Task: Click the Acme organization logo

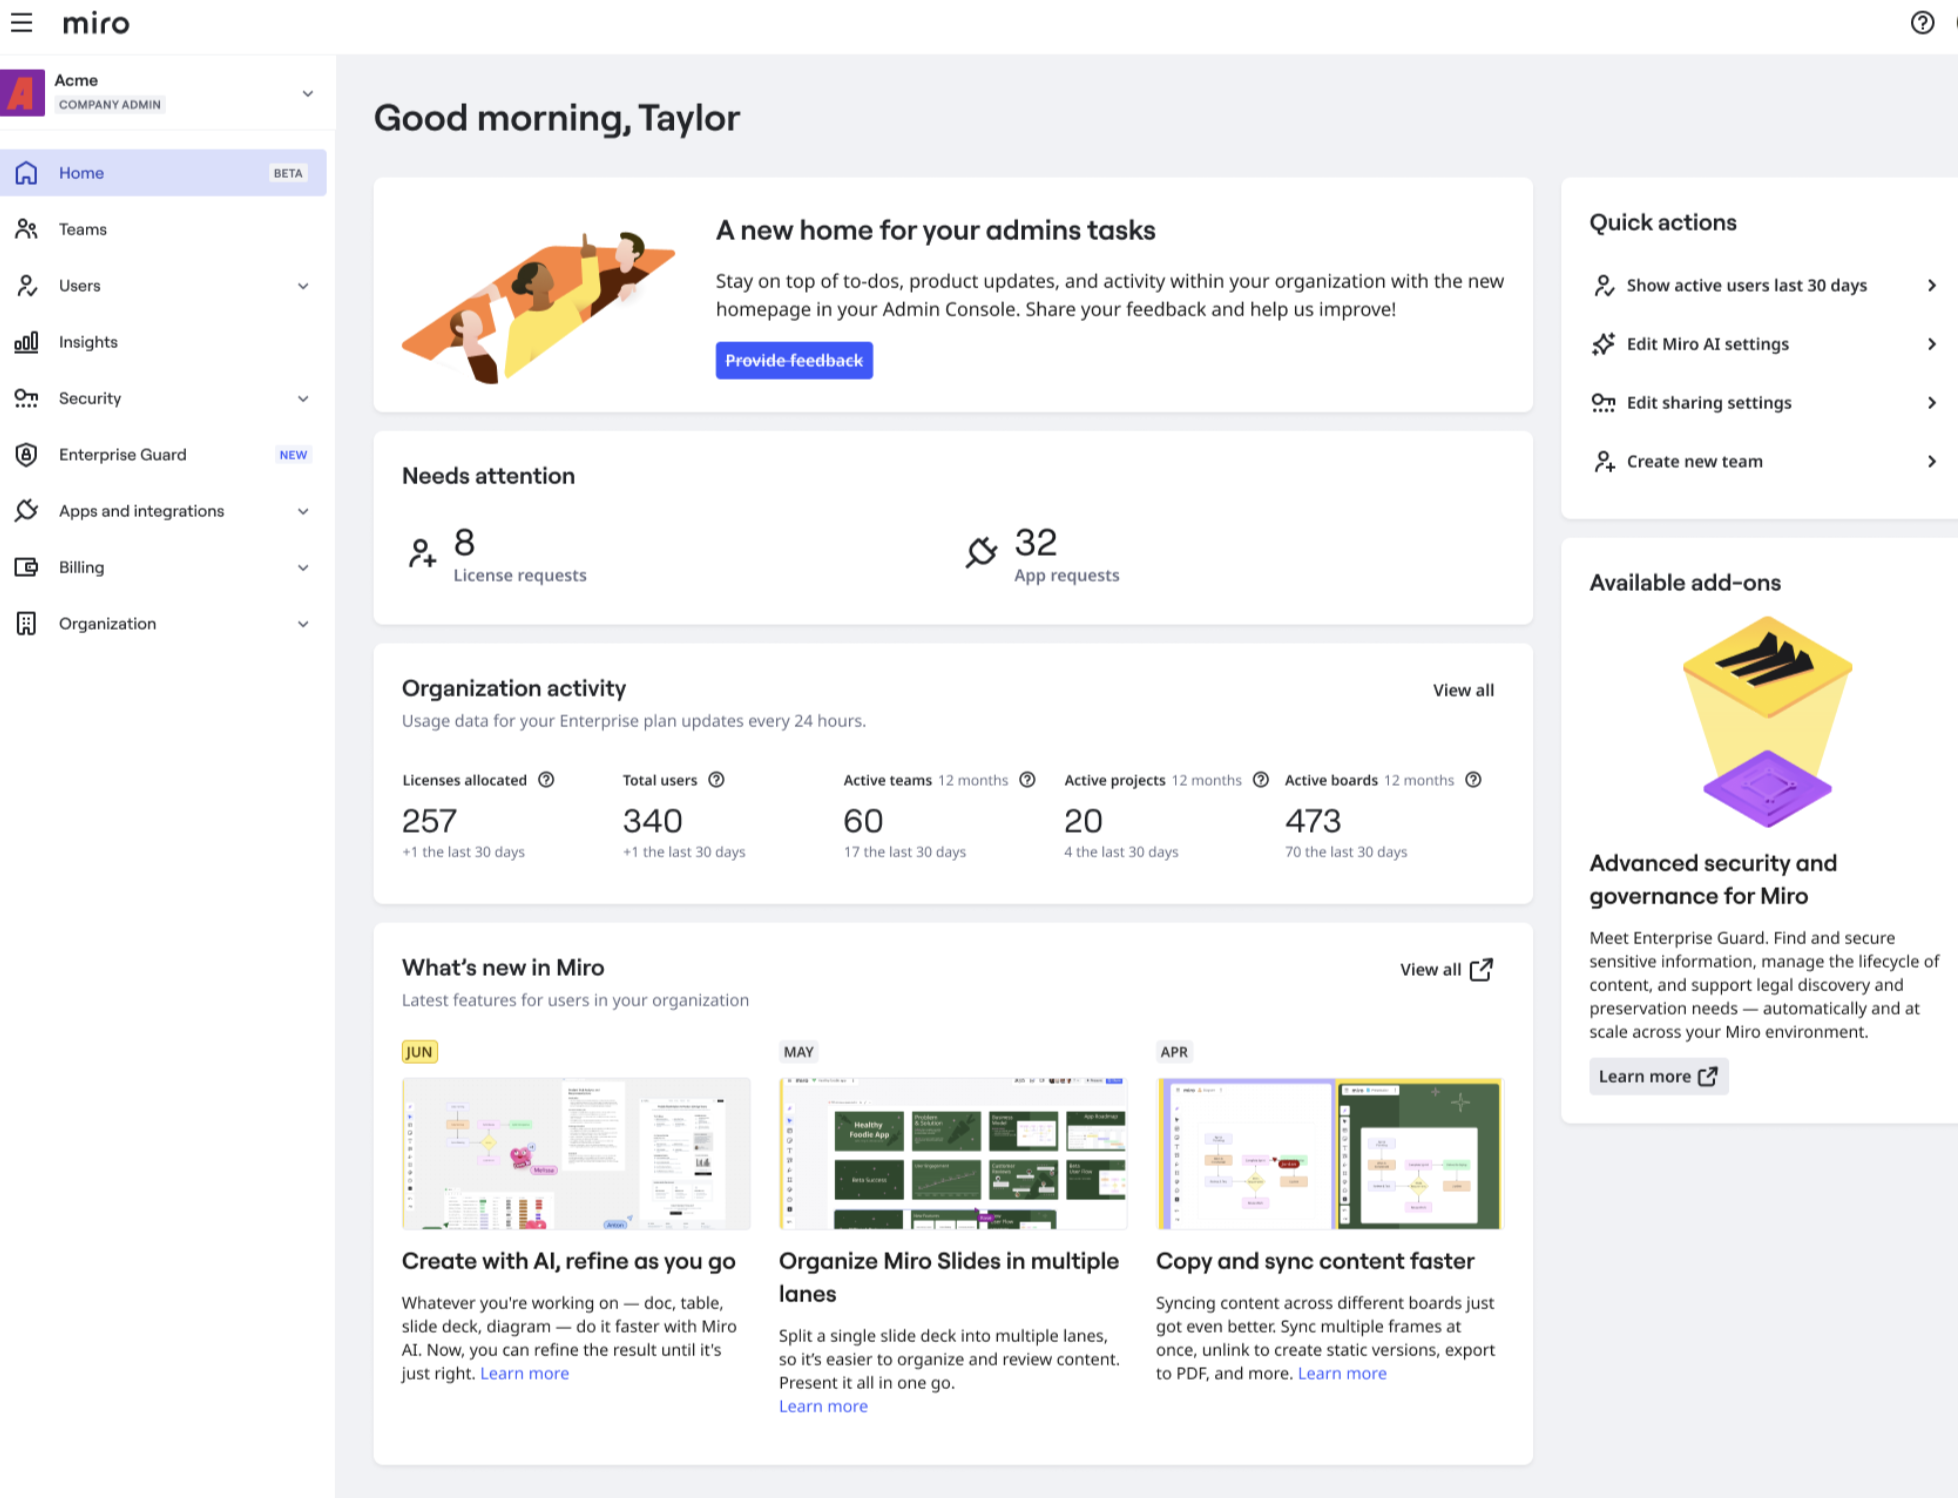Action: (x=22, y=93)
